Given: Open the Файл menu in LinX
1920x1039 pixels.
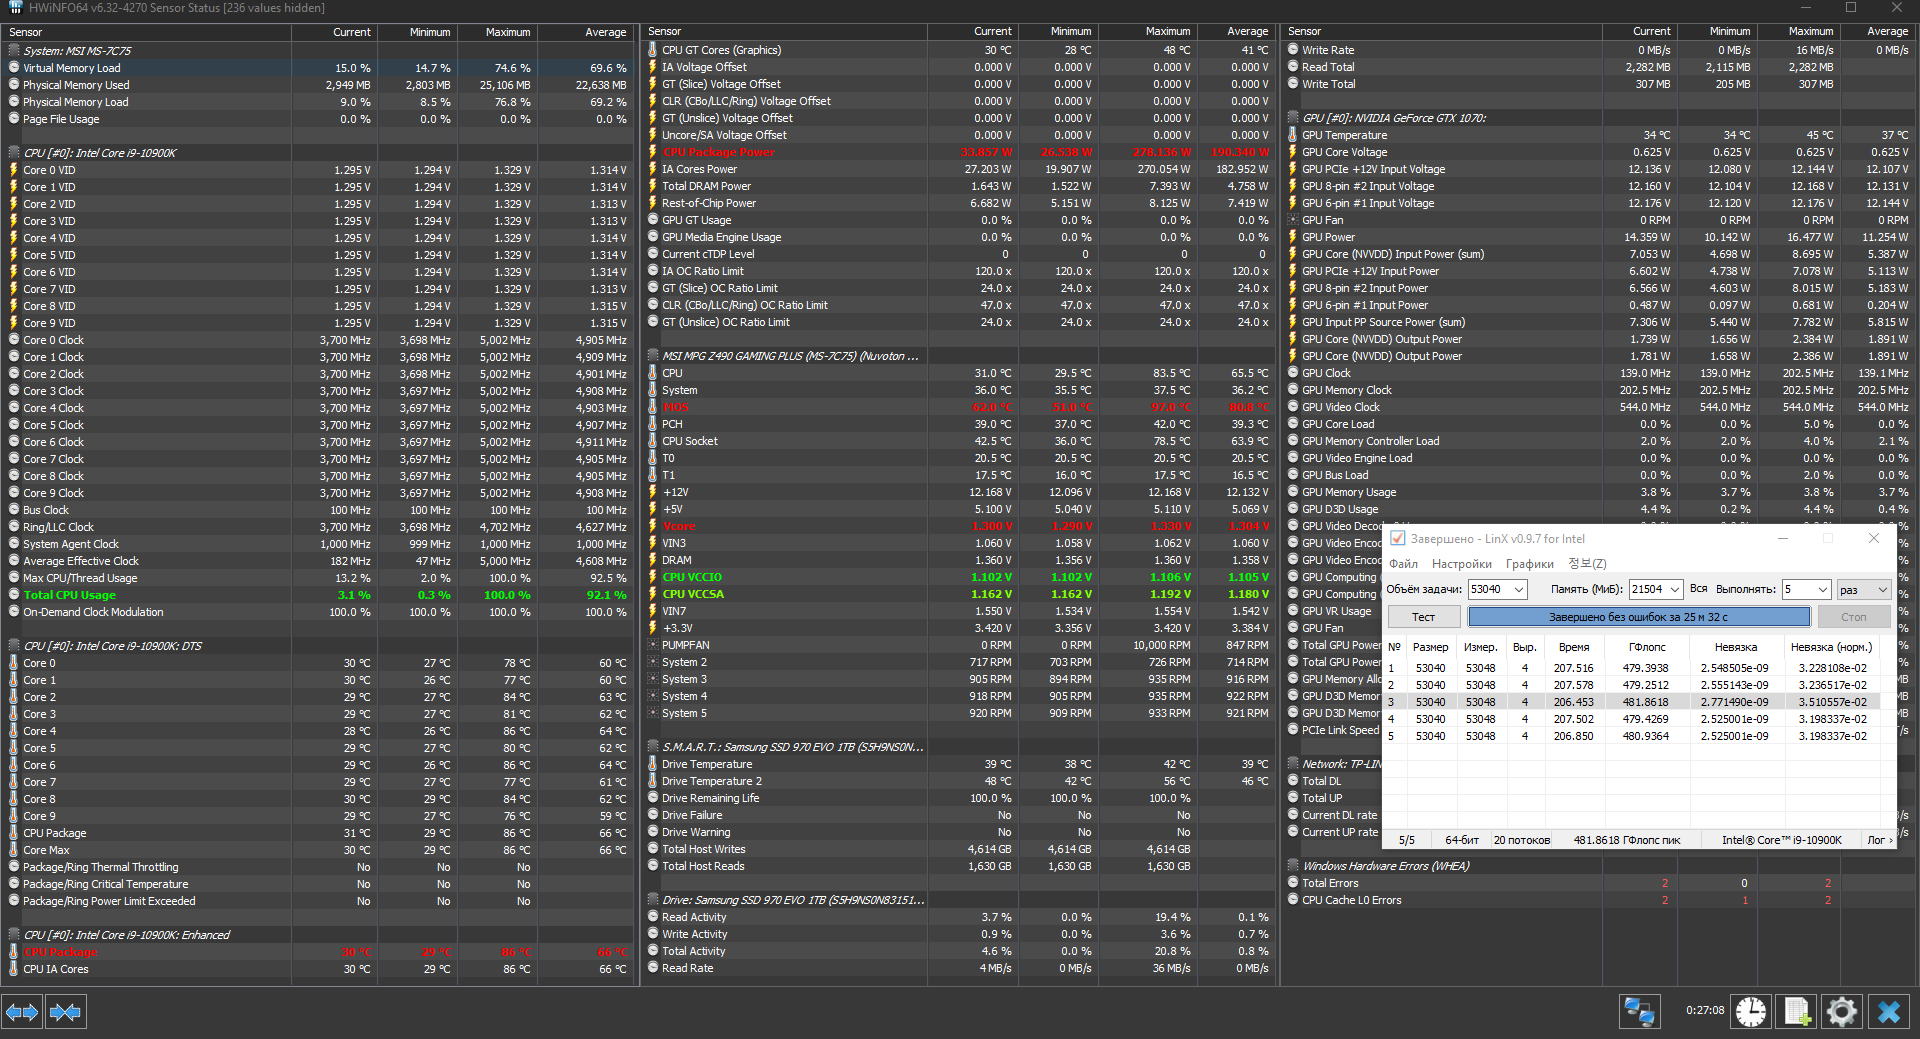Looking at the screenshot, I should 1403,564.
